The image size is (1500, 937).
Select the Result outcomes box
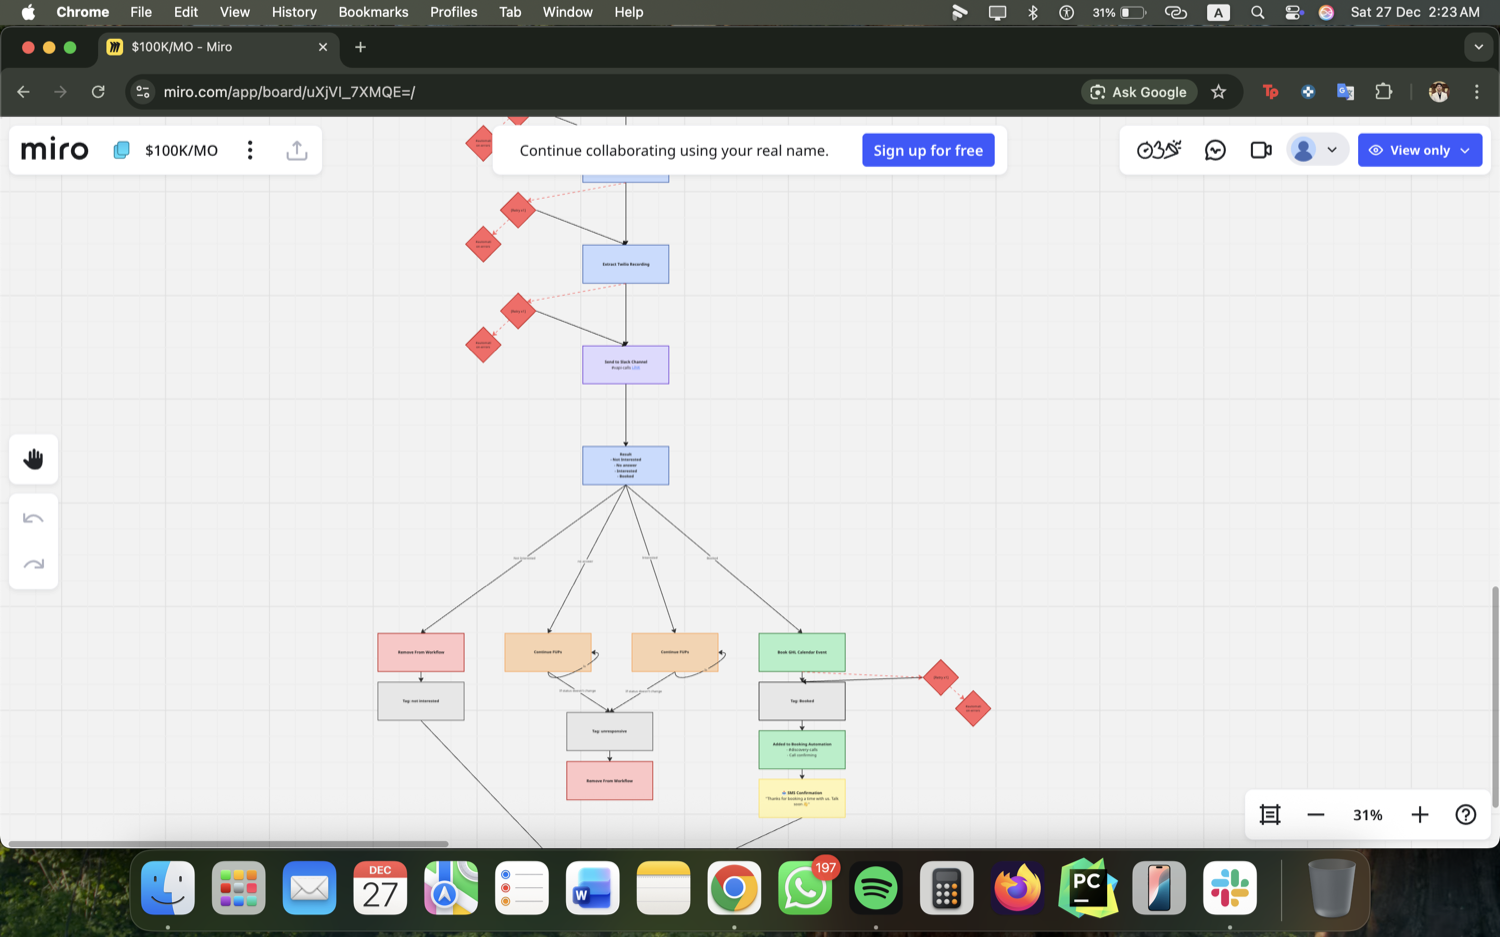pyautogui.click(x=626, y=466)
